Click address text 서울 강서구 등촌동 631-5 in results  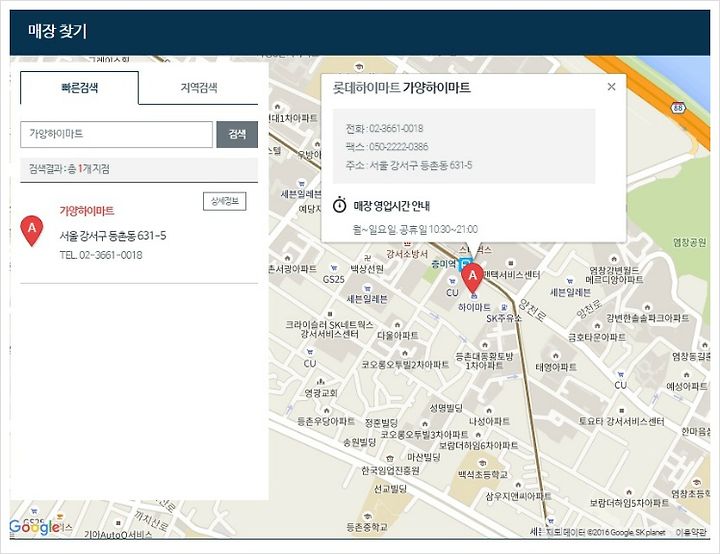pyautogui.click(x=113, y=236)
